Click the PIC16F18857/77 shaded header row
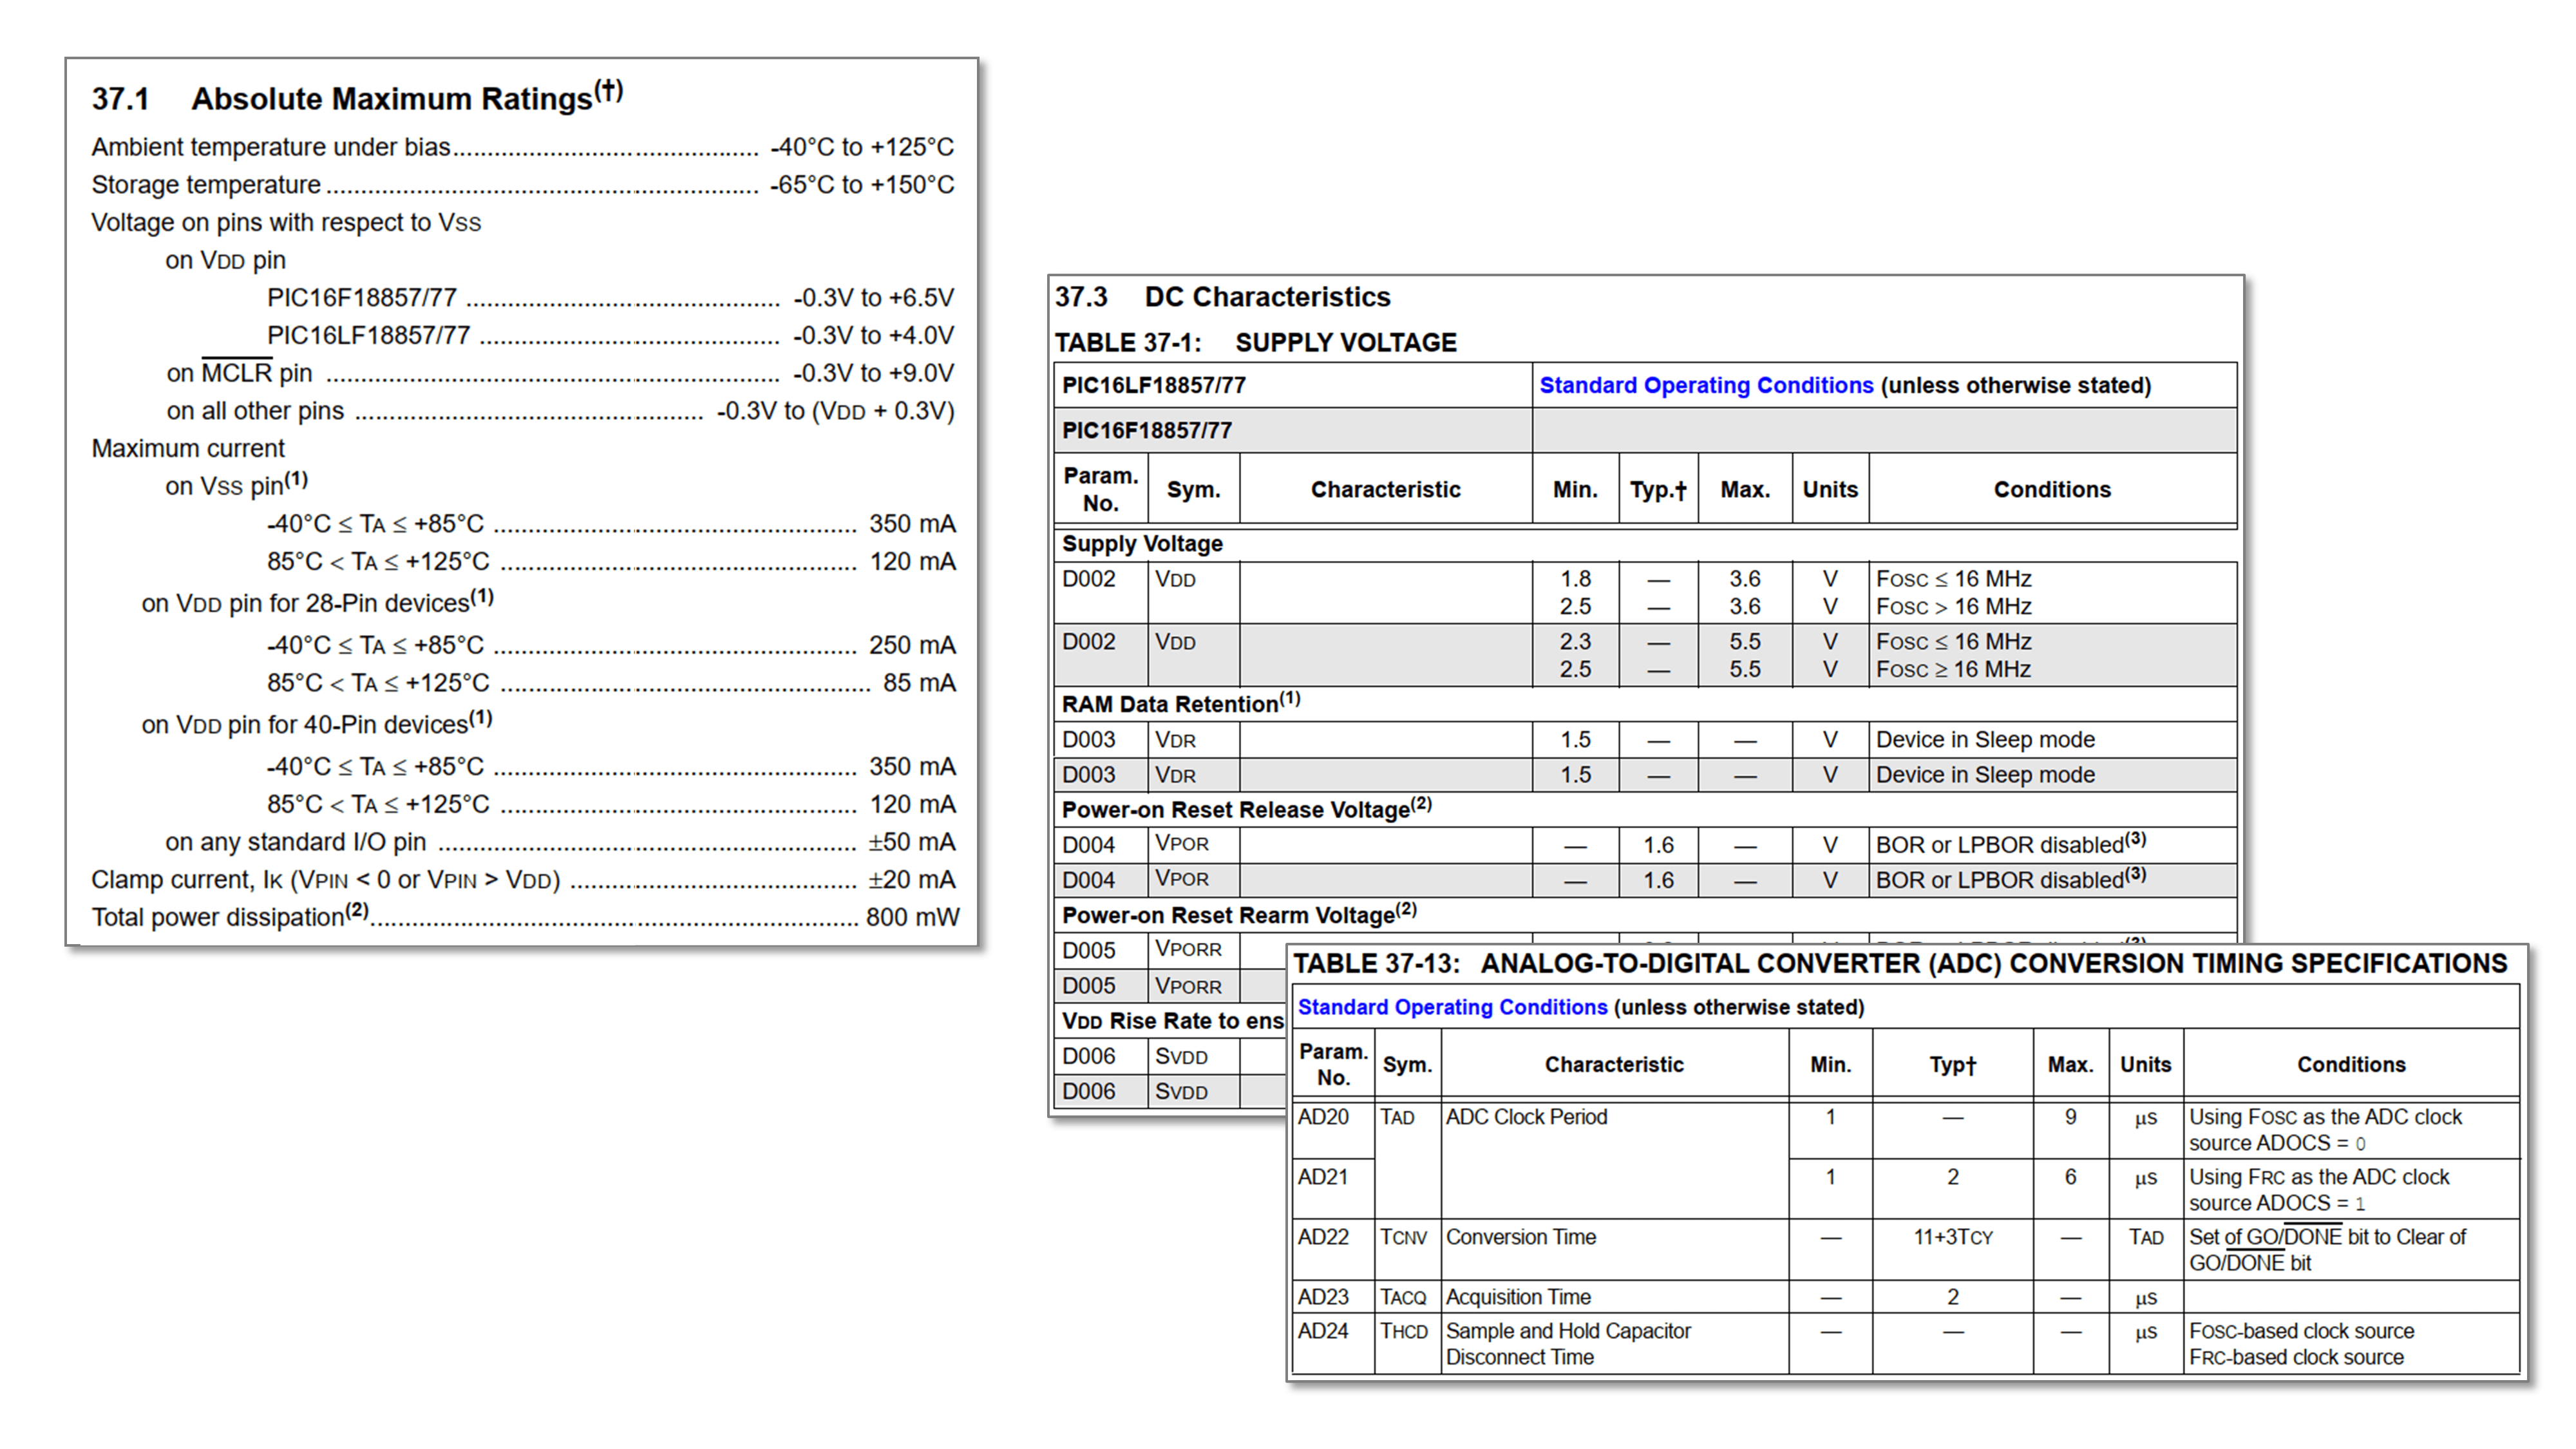The image size is (2576, 1449). 1645,431
